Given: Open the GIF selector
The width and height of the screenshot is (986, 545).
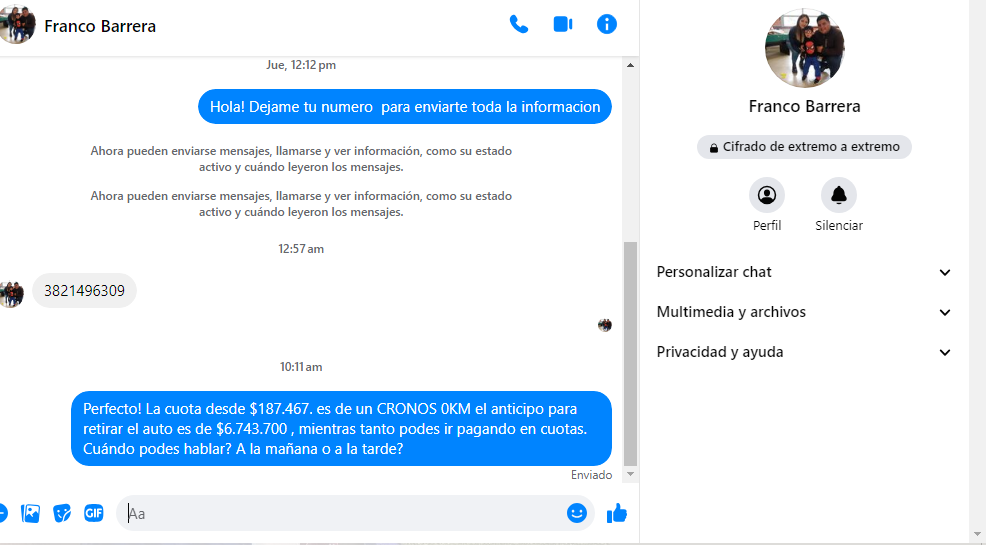Looking at the screenshot, I should [93, 513].
